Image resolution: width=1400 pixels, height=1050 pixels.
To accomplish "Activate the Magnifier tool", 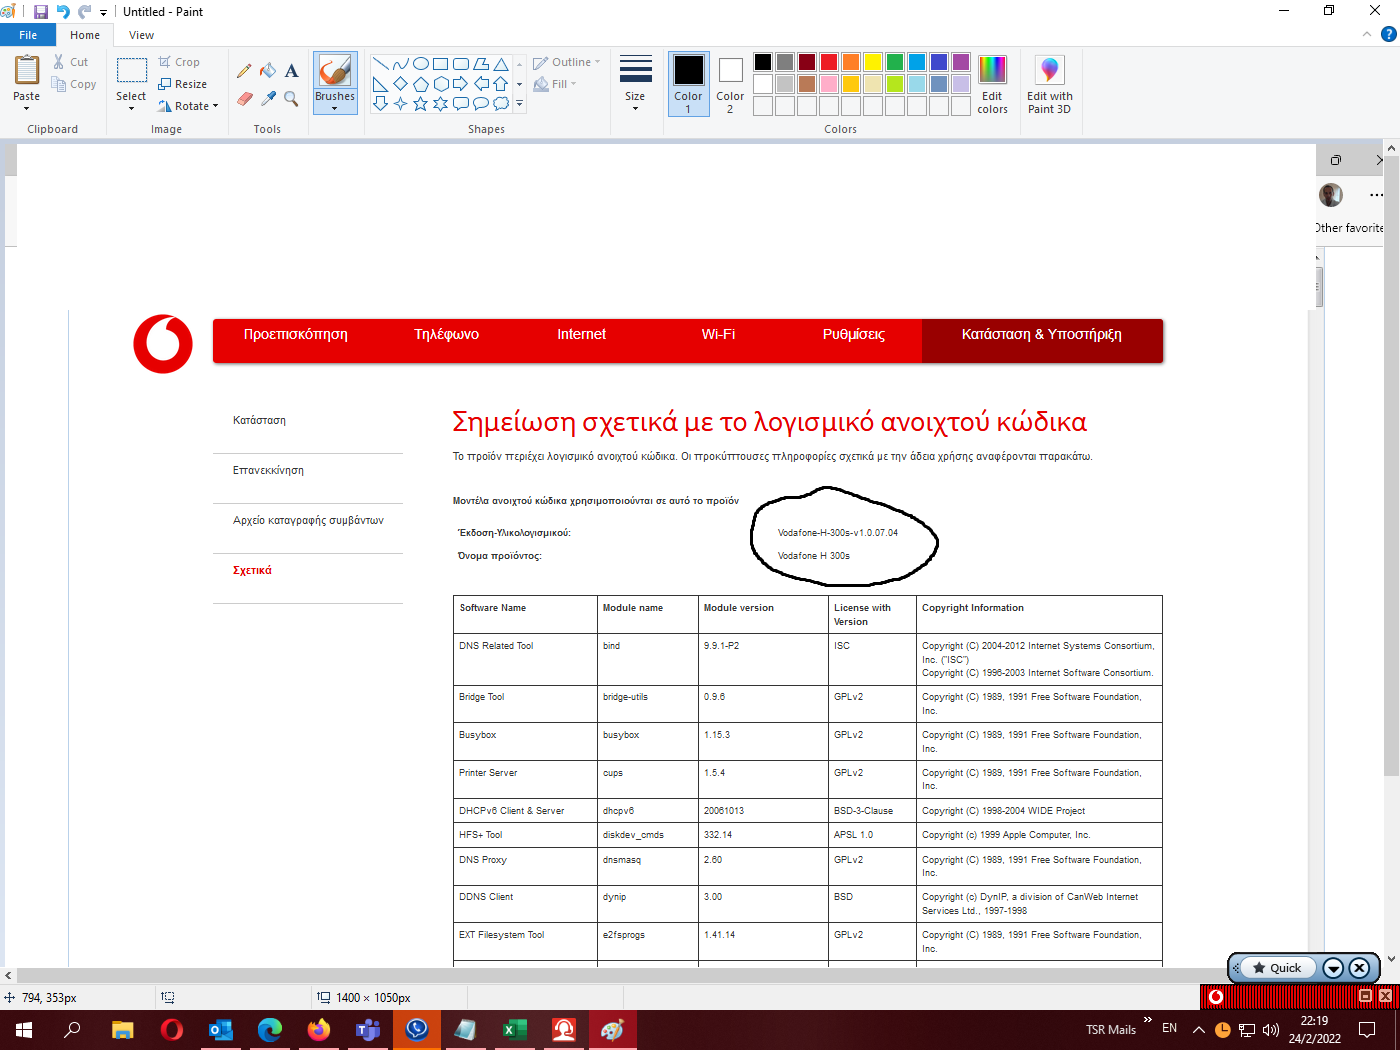I will pyautogui.click(x=291, y=99).
